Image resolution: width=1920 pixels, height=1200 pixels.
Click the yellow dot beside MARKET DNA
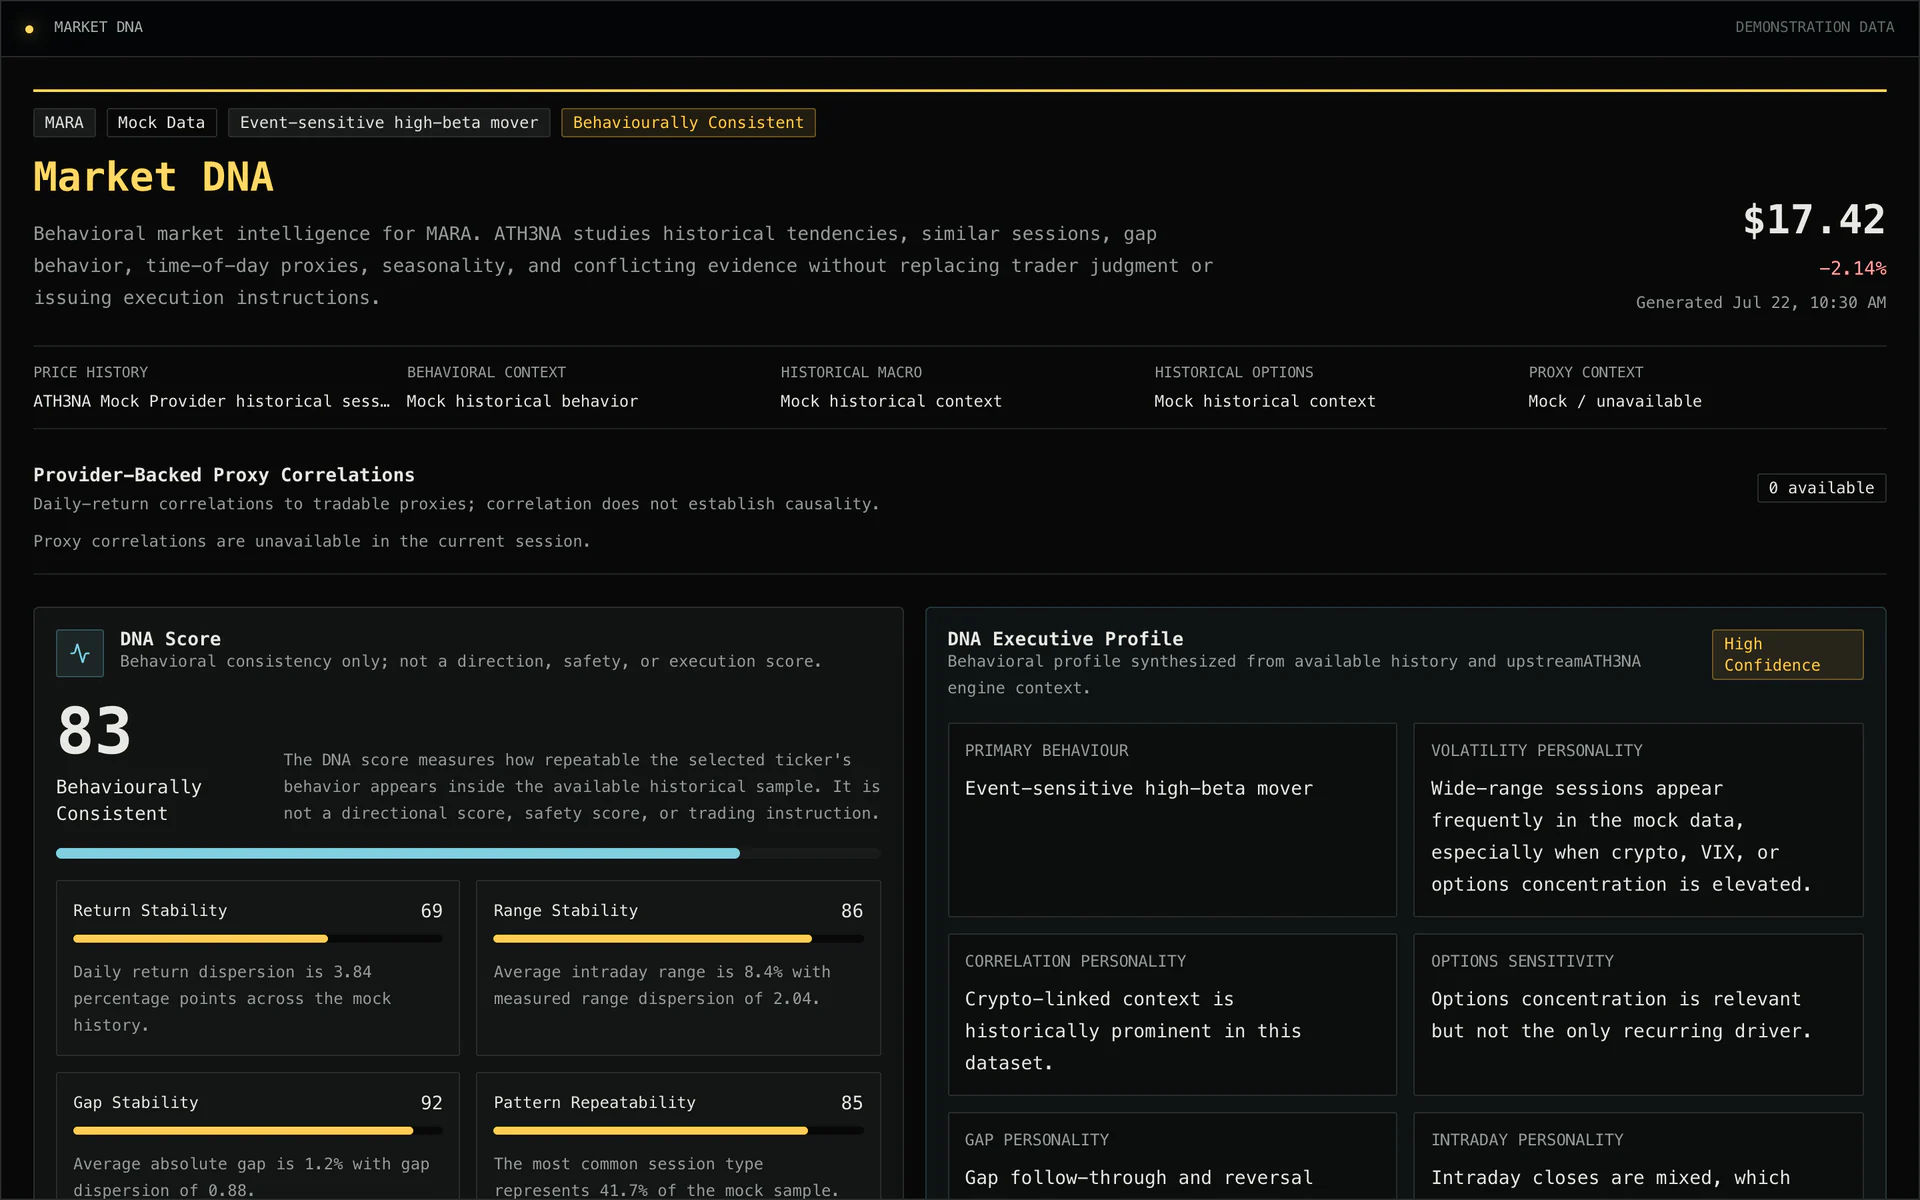coord(29,28)
